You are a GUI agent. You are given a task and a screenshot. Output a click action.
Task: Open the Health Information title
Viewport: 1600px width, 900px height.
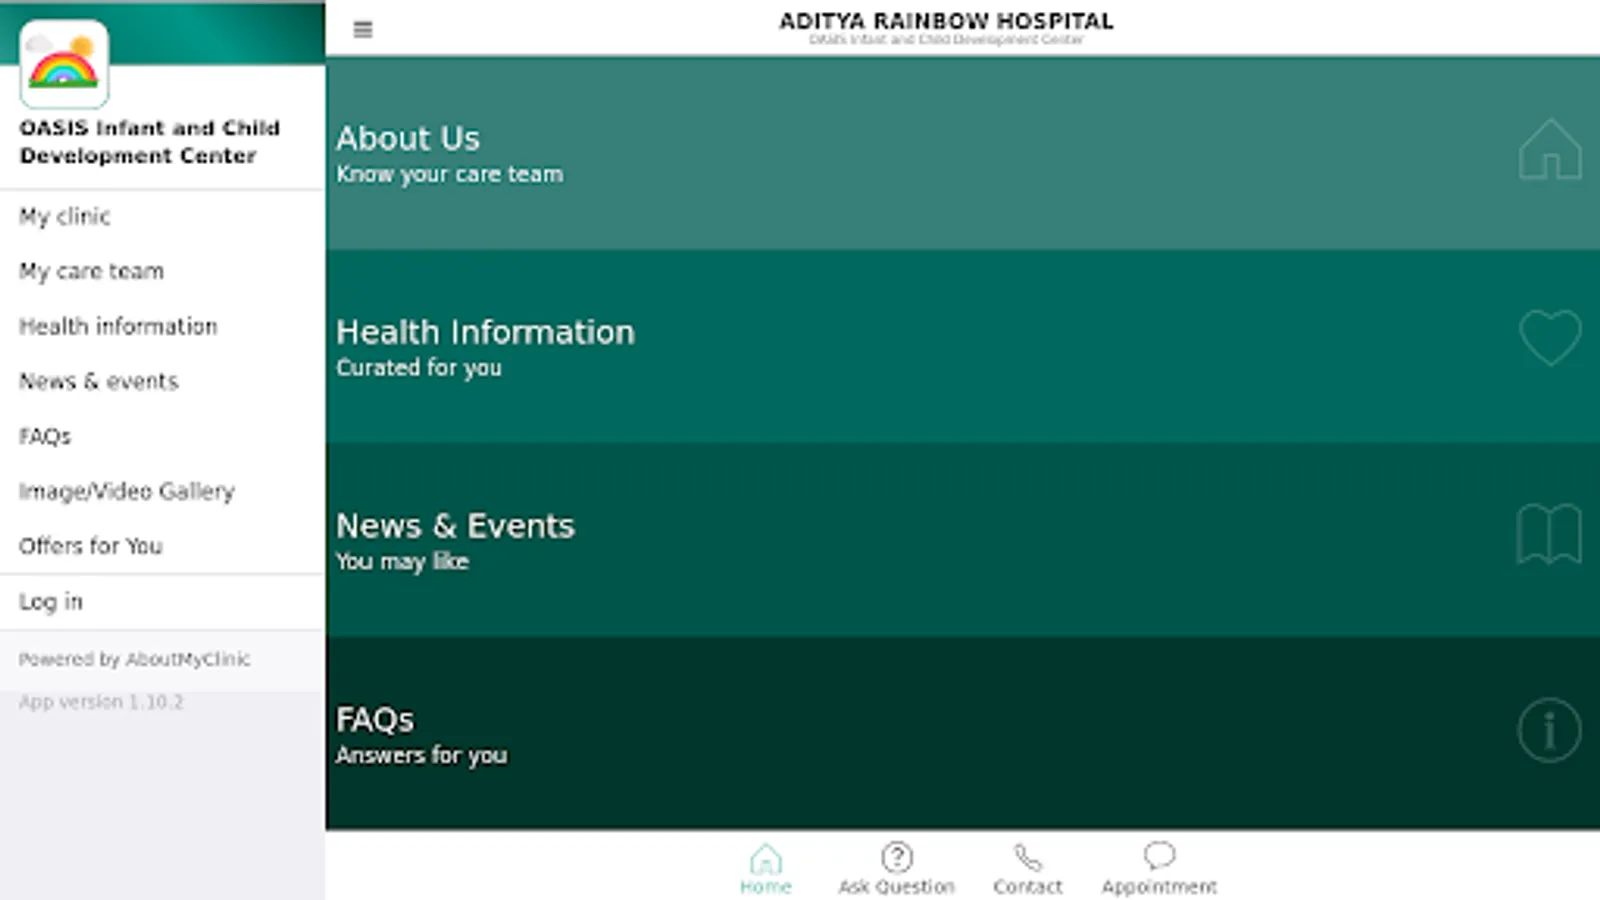tap(485, 332)
